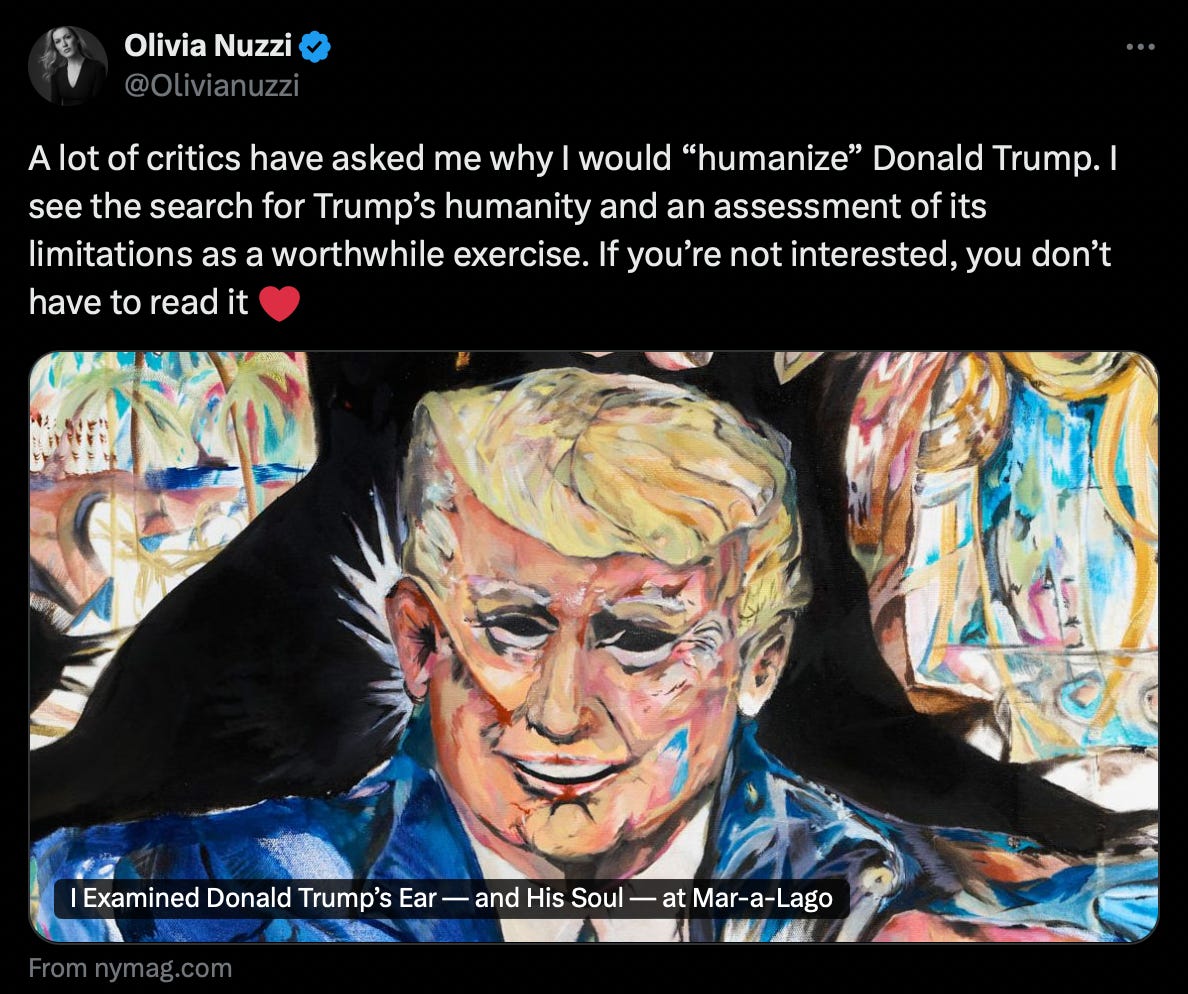Screen dimensions: 1188x994
Task: Click the red heart emoji in tweet
Action: tap(280, 303)
